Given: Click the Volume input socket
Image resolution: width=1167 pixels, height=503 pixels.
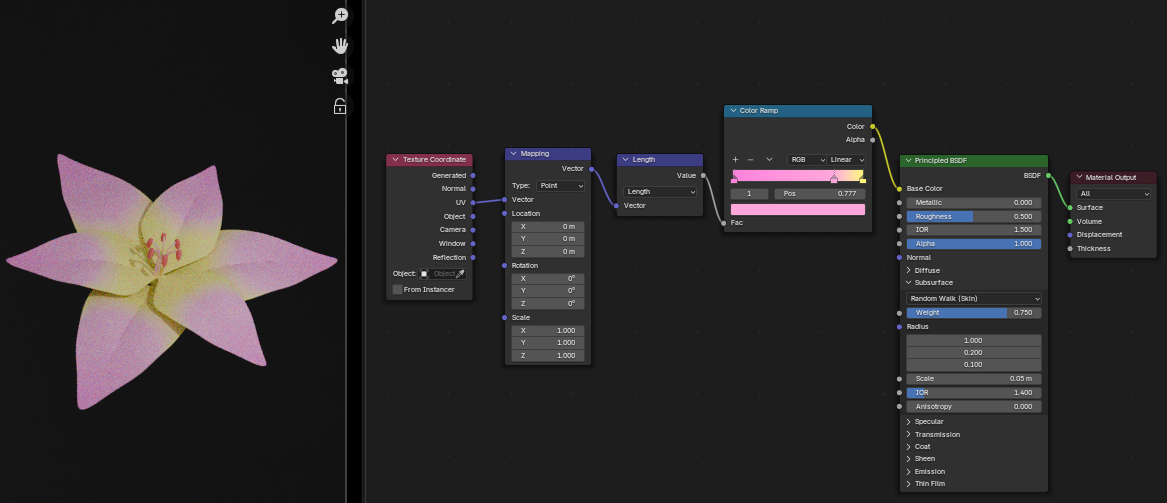Looking at the screenshot, I should pyautogui.click(x=1070, y=221).
